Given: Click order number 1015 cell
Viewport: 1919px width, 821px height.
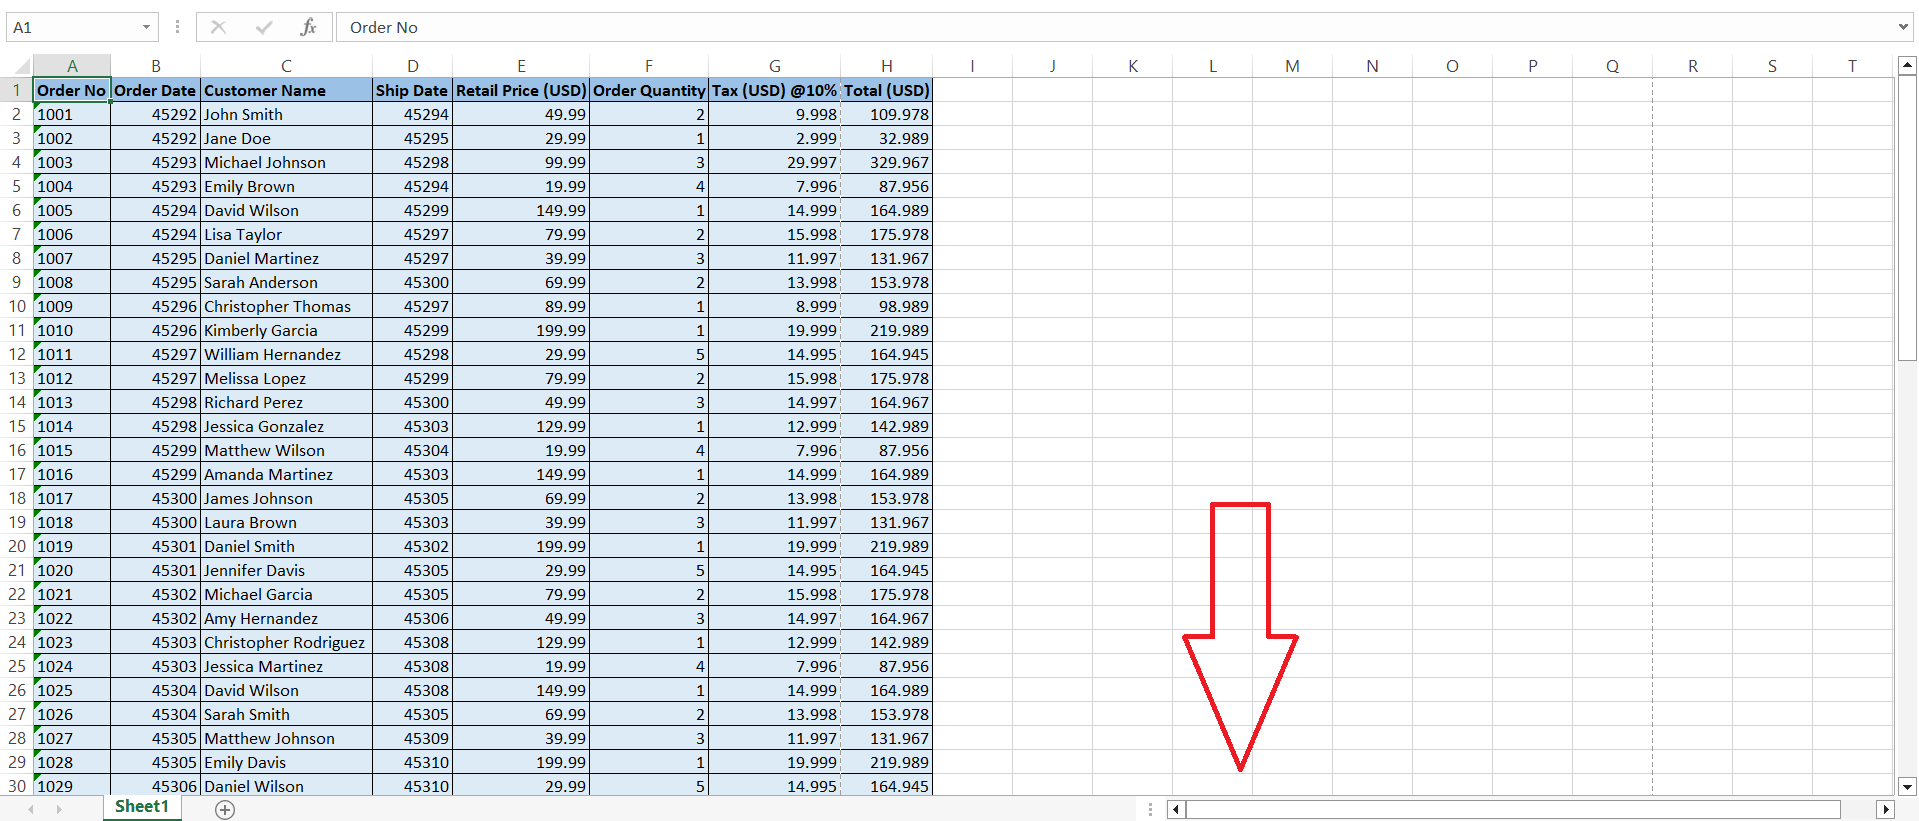Looking at the screenshot, I should 72,450.
